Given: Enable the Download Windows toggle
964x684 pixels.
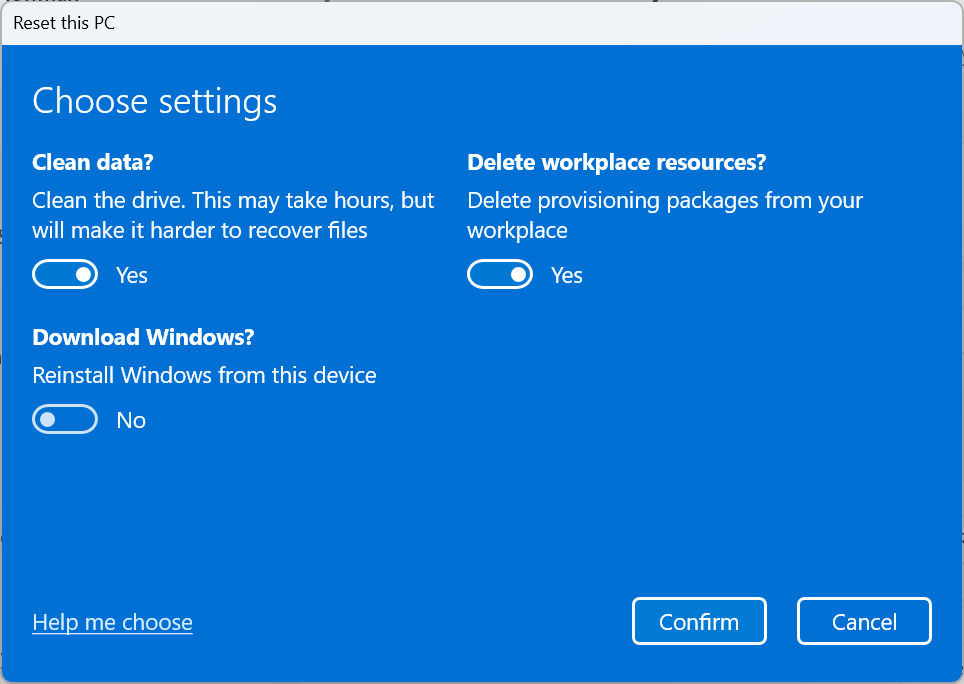Looking at the screenshot, I should (x=65, y=419).
